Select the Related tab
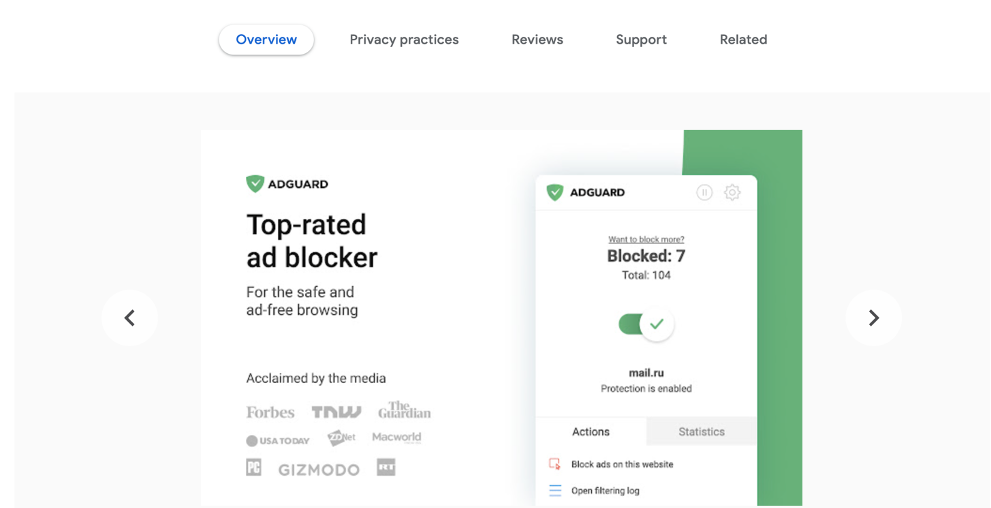This screenshot has width=991, height=508. 743,40
